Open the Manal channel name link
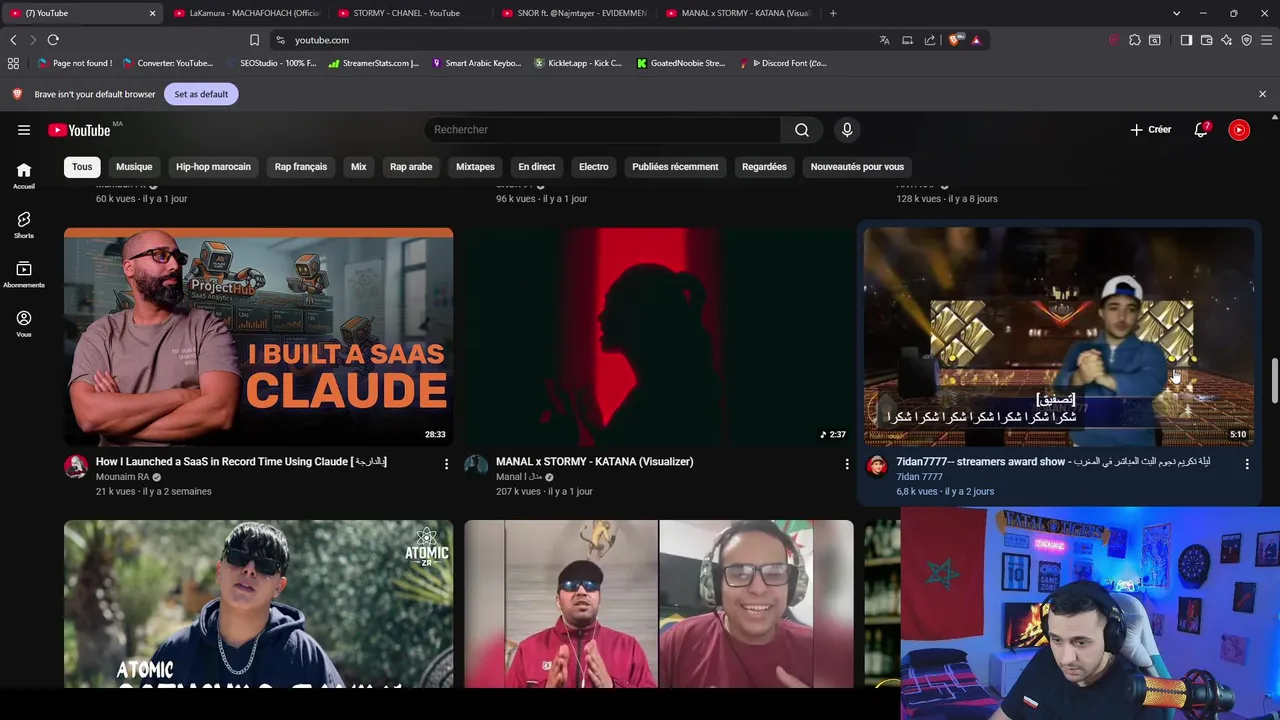Screen dimensions: 1280x720 (x=519, y=477)
